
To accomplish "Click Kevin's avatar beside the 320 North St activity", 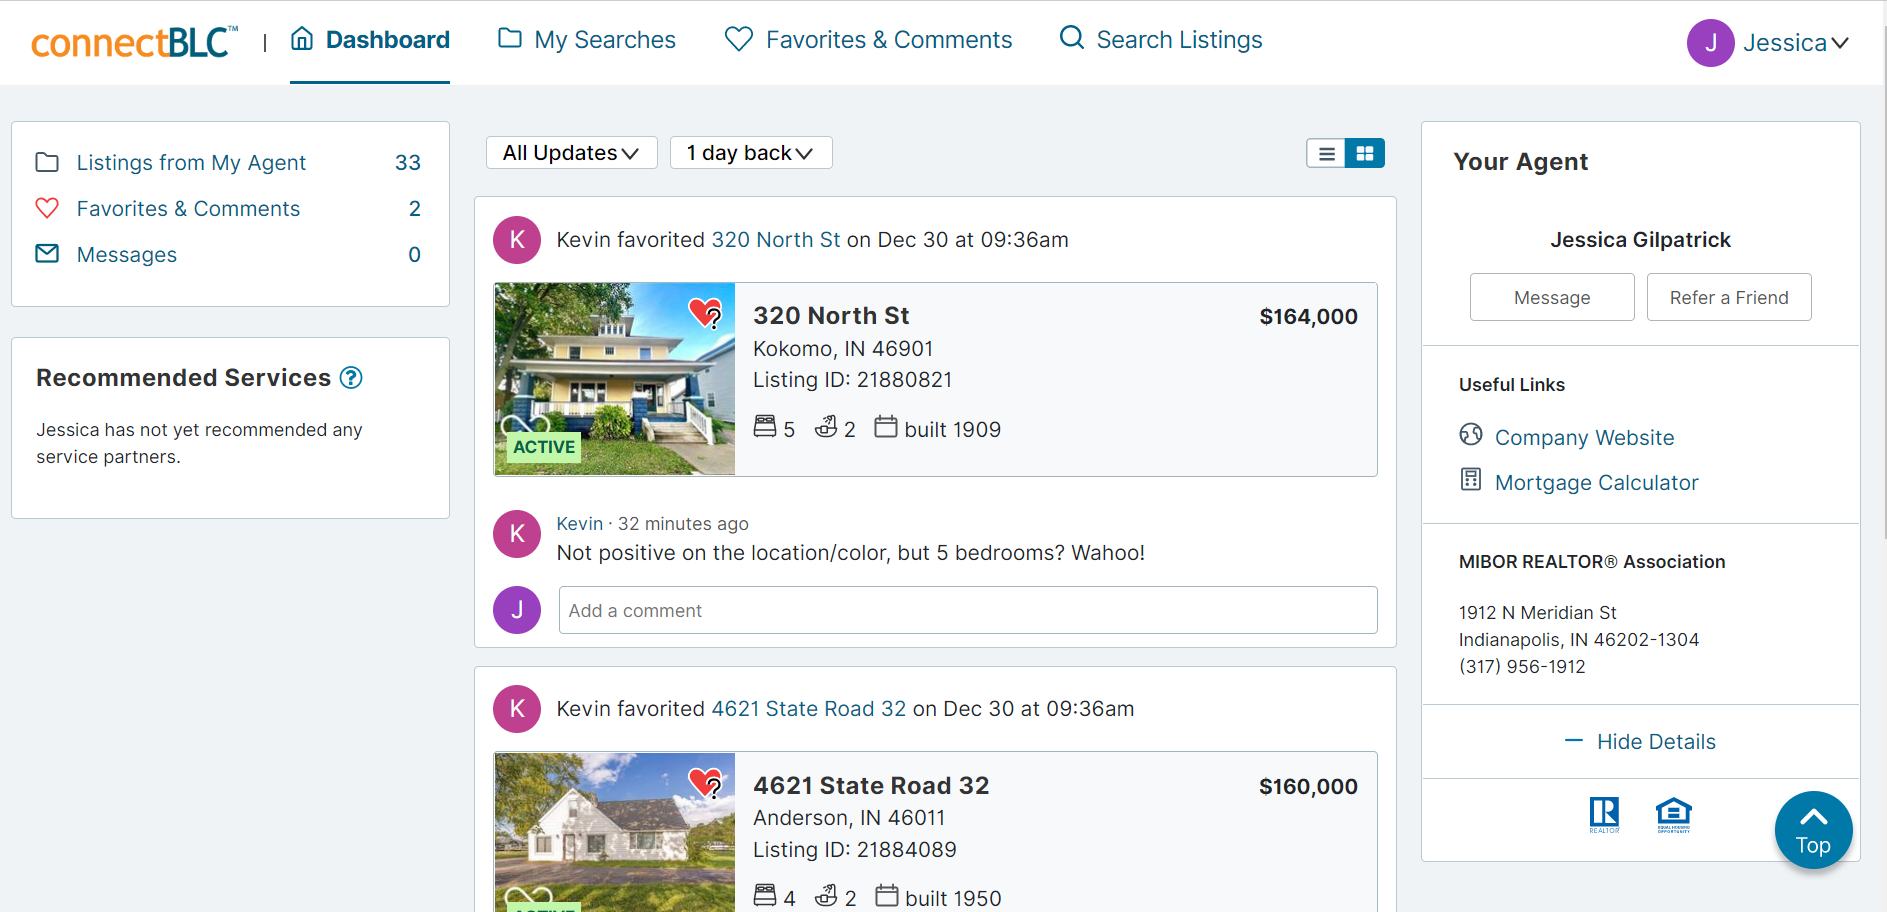I will (517, 240).
